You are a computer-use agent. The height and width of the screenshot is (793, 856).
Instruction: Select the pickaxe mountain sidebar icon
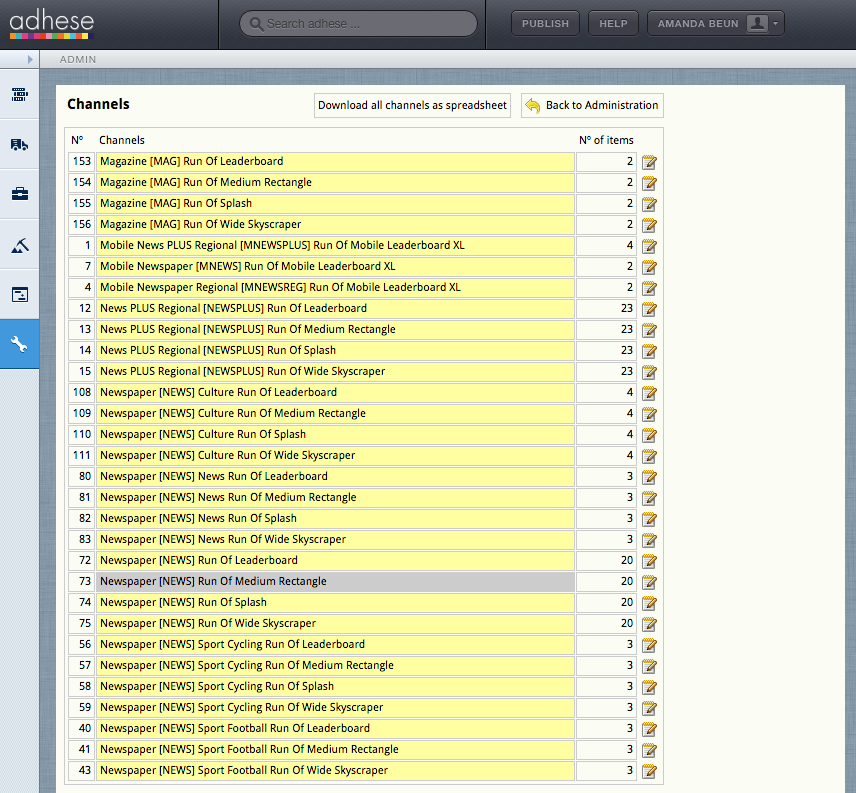tap(19, 244)
